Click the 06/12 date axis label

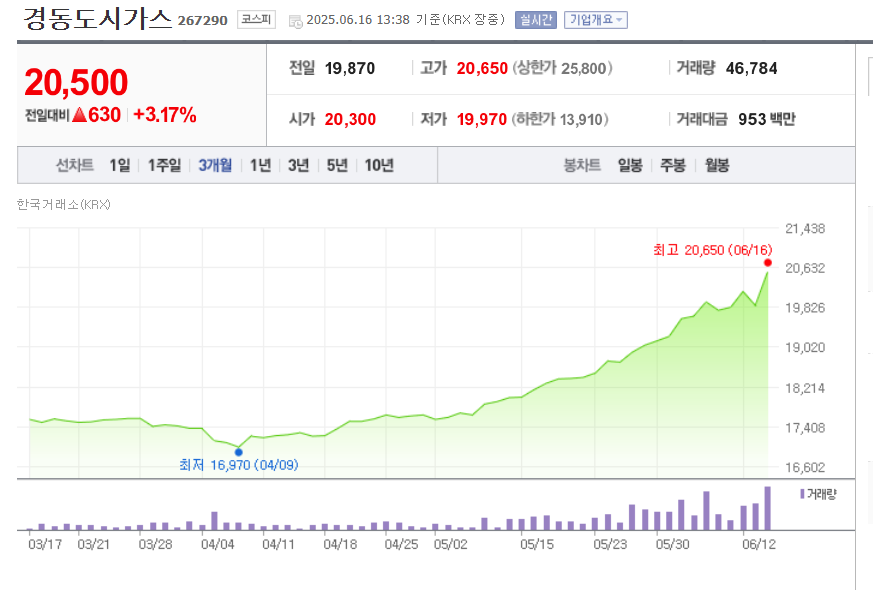[759, 544]
